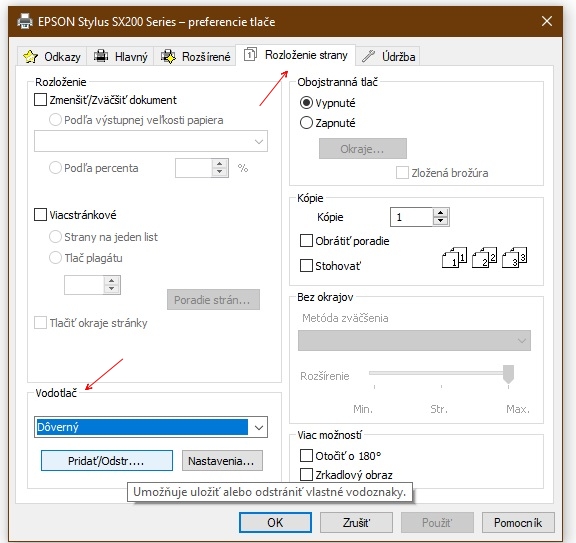Viewport: 576px width, 543px height.
Task: Click the gear-printer icon on Rozšírené tab
Action: point(168,56)
